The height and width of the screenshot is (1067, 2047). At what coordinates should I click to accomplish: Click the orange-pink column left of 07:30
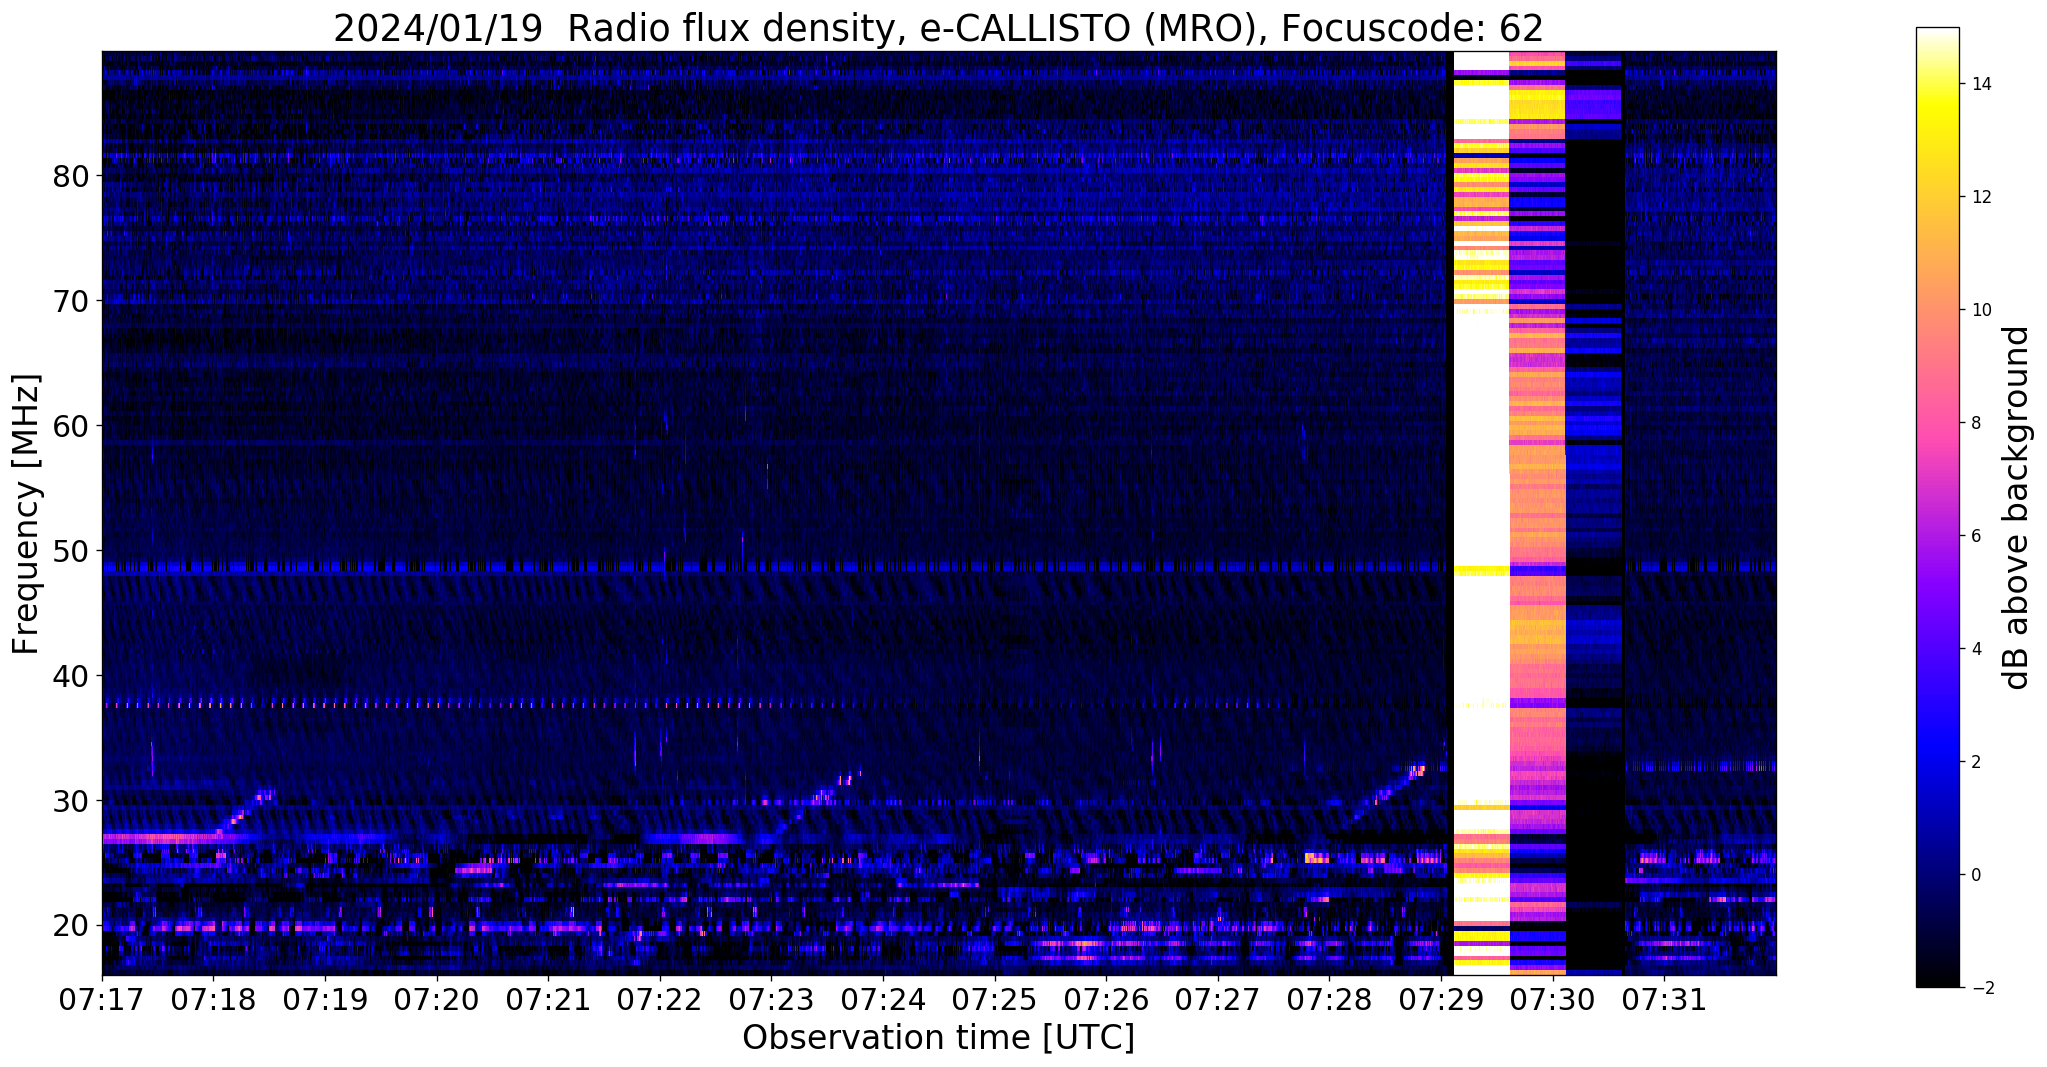1537,513
